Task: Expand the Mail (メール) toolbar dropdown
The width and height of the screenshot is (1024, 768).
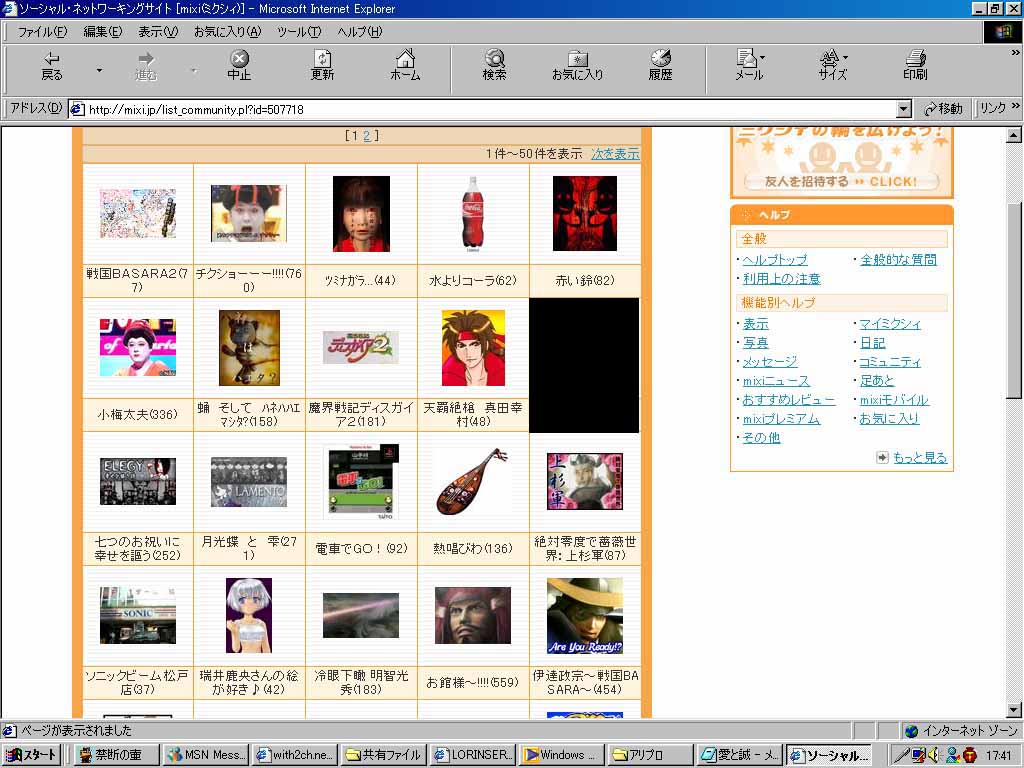Action: (x=763, y=57)
